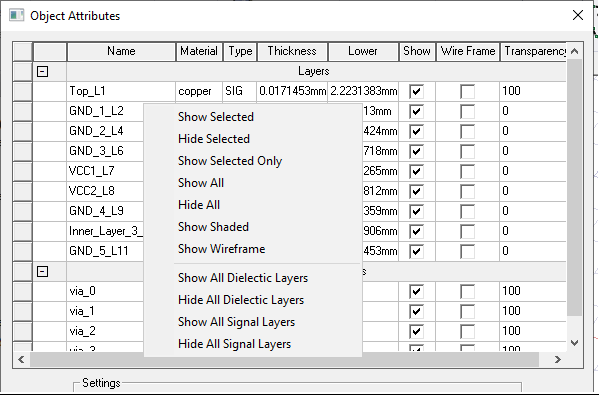
Task: Select Show All in context menu
Action: pos(253,183)
